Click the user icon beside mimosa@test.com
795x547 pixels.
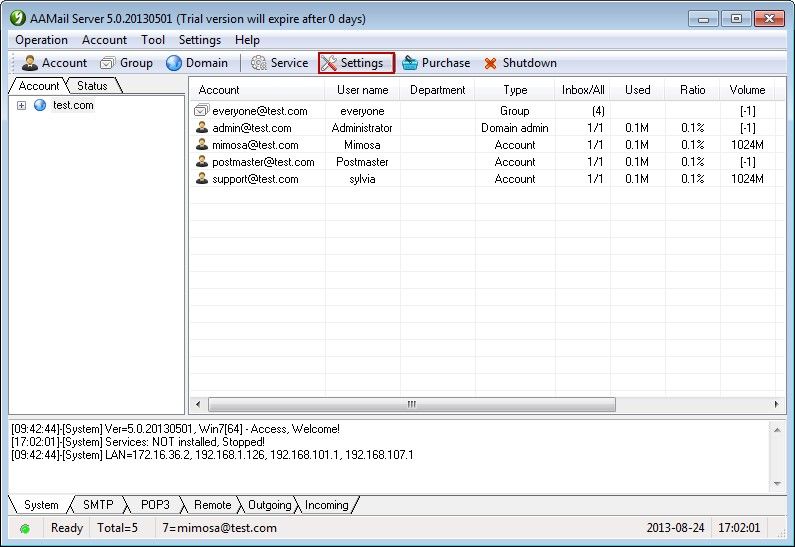[x=202, y=144]
